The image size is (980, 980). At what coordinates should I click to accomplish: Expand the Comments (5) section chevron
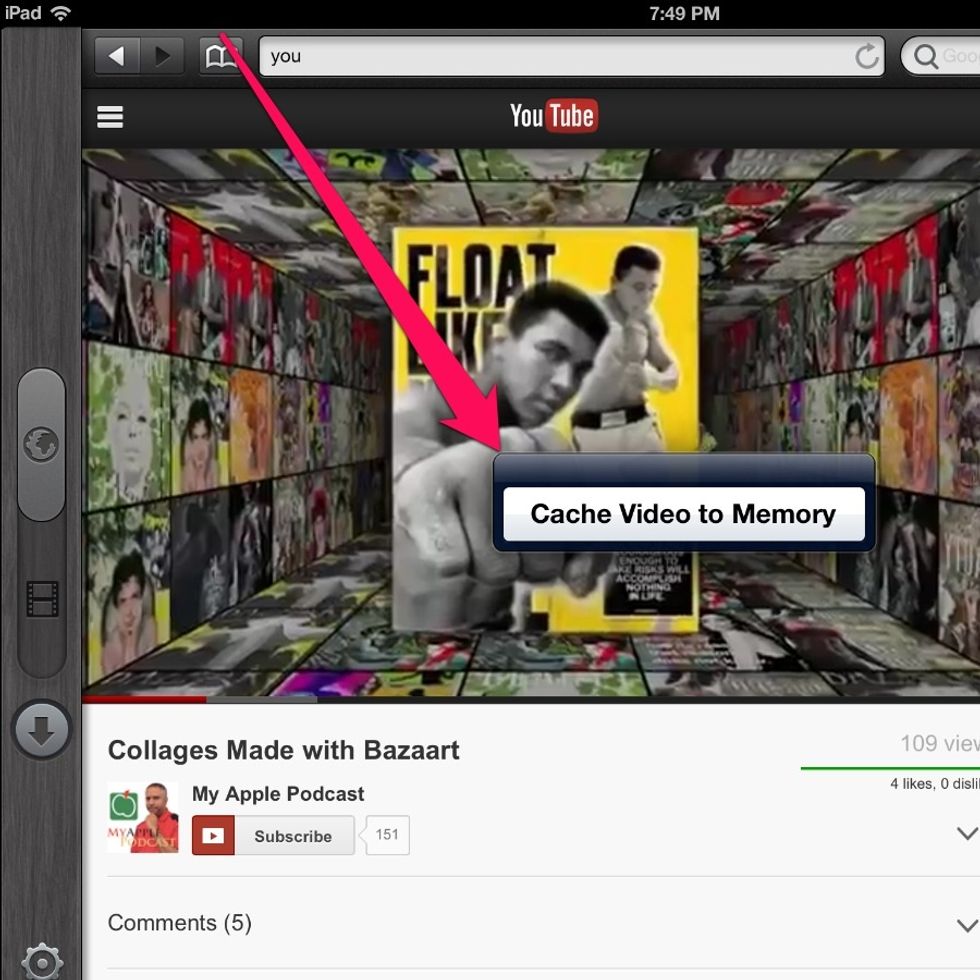967,925
